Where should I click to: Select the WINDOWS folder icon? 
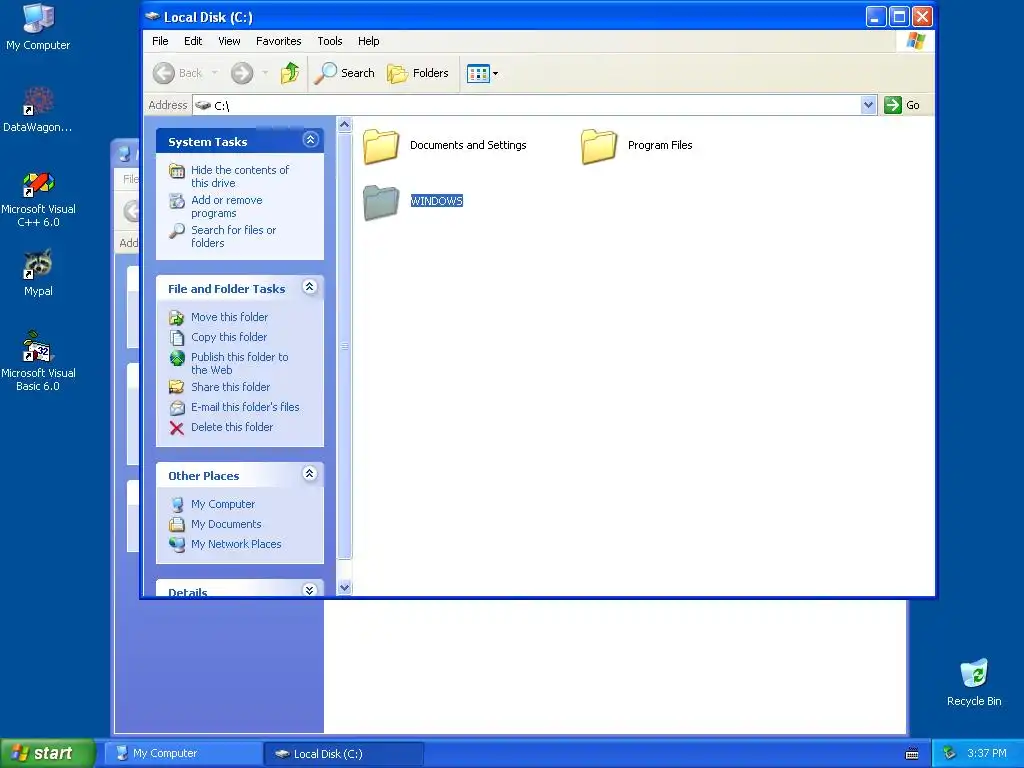click(381, 202)
